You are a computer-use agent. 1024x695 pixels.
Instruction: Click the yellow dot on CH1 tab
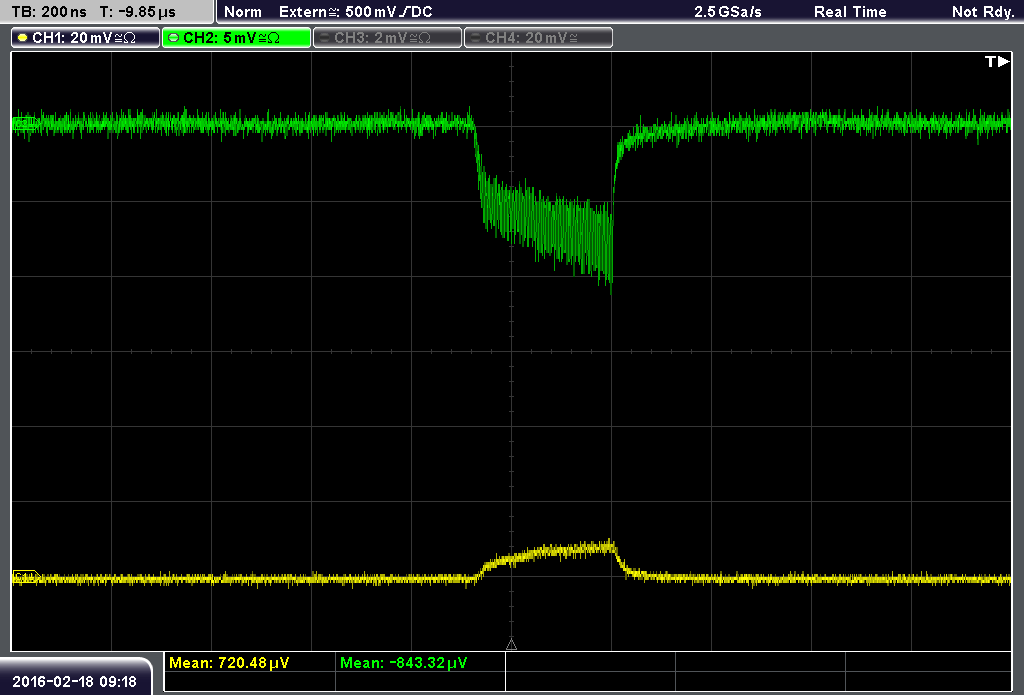pyautogui.click(x=22, y=38)
